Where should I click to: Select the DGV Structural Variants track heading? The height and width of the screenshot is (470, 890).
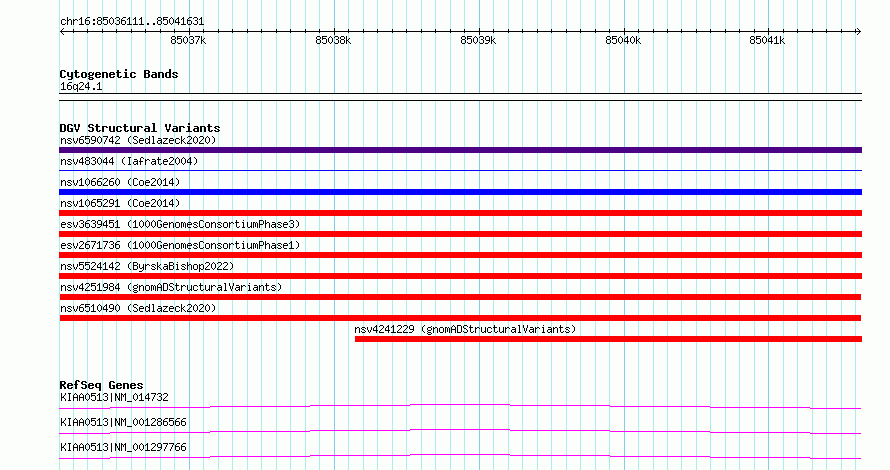(140, 128)
